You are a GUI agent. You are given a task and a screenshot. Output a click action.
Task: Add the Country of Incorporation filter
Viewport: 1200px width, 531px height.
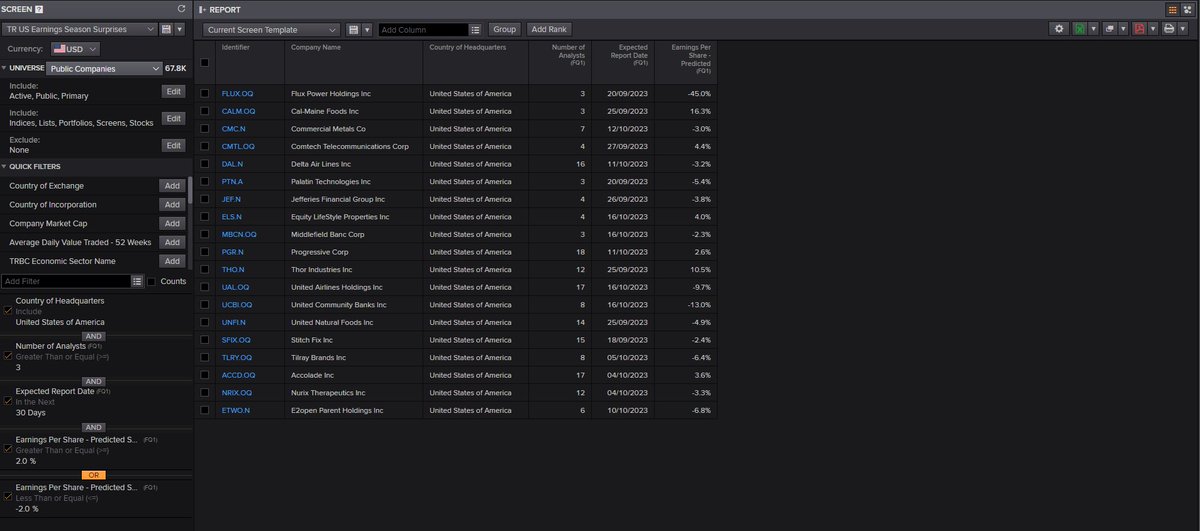[172, 204]
